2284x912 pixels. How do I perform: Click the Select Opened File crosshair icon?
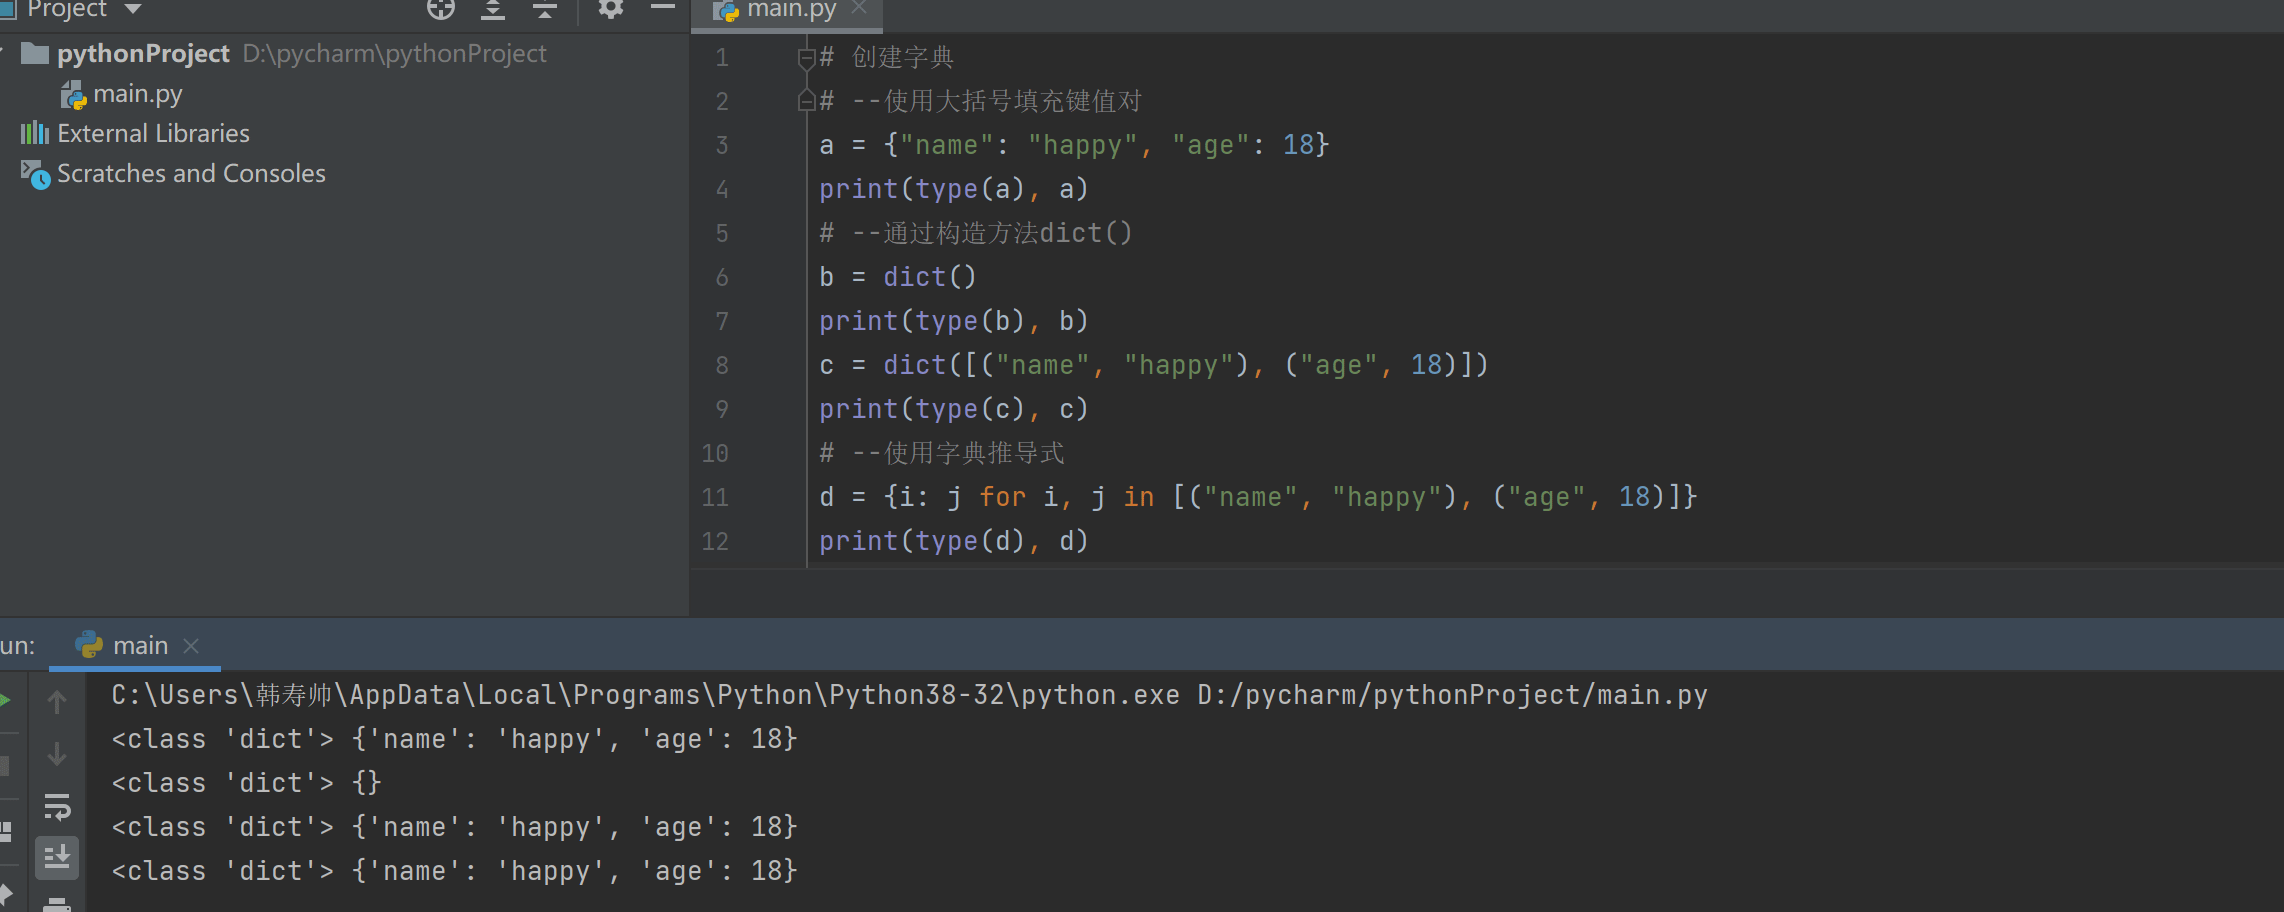point(440,9)
